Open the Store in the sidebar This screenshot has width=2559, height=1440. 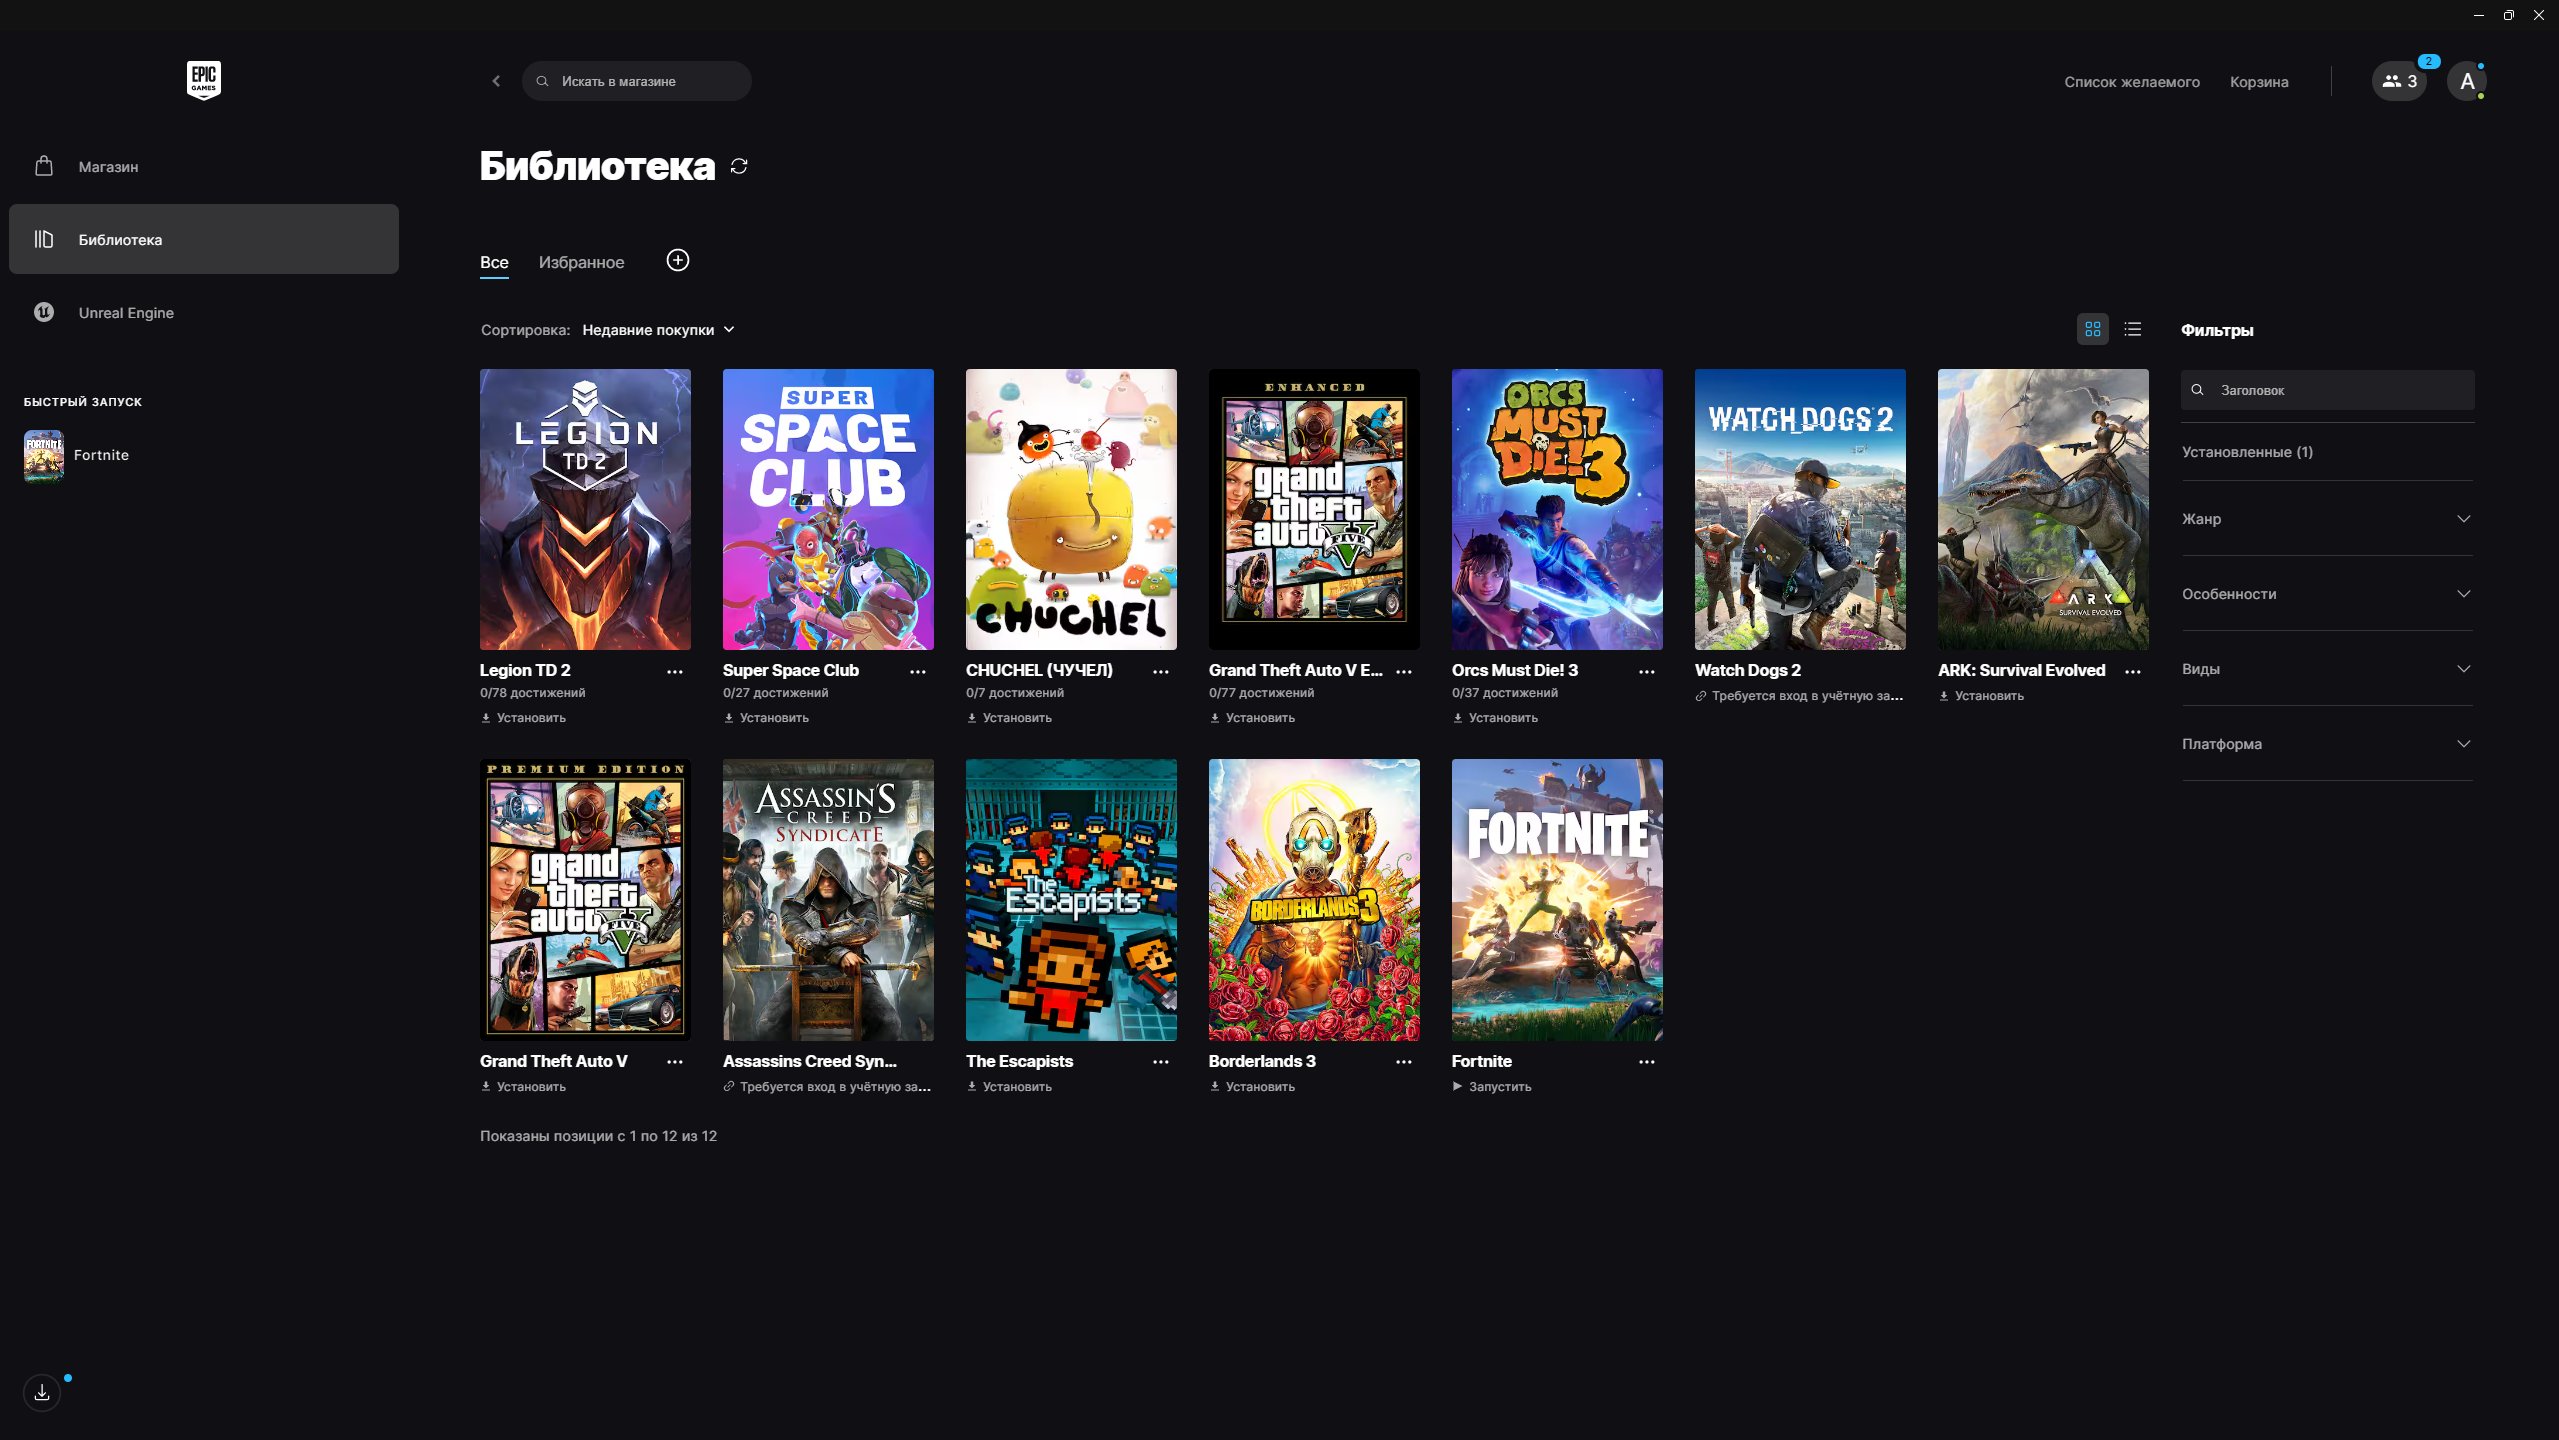pos(204,166)
